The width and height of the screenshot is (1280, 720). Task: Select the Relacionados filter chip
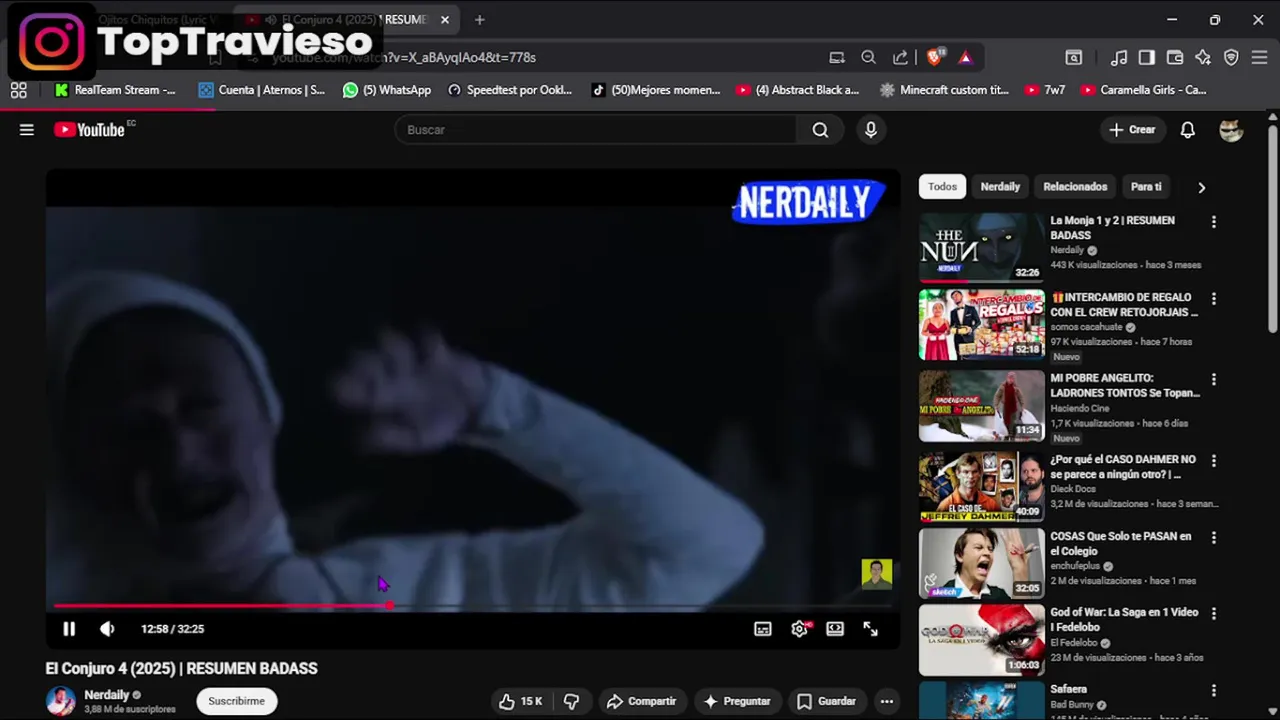[1075, 187]
